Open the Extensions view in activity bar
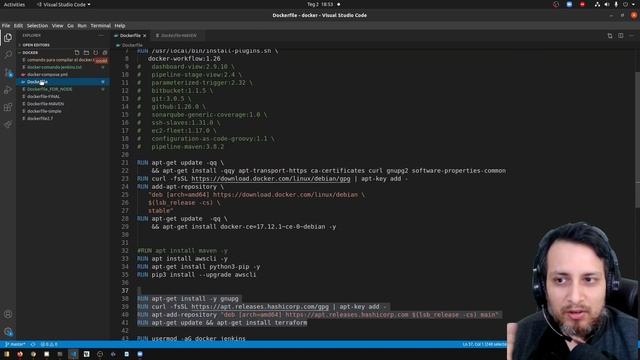 click(8, 107)
